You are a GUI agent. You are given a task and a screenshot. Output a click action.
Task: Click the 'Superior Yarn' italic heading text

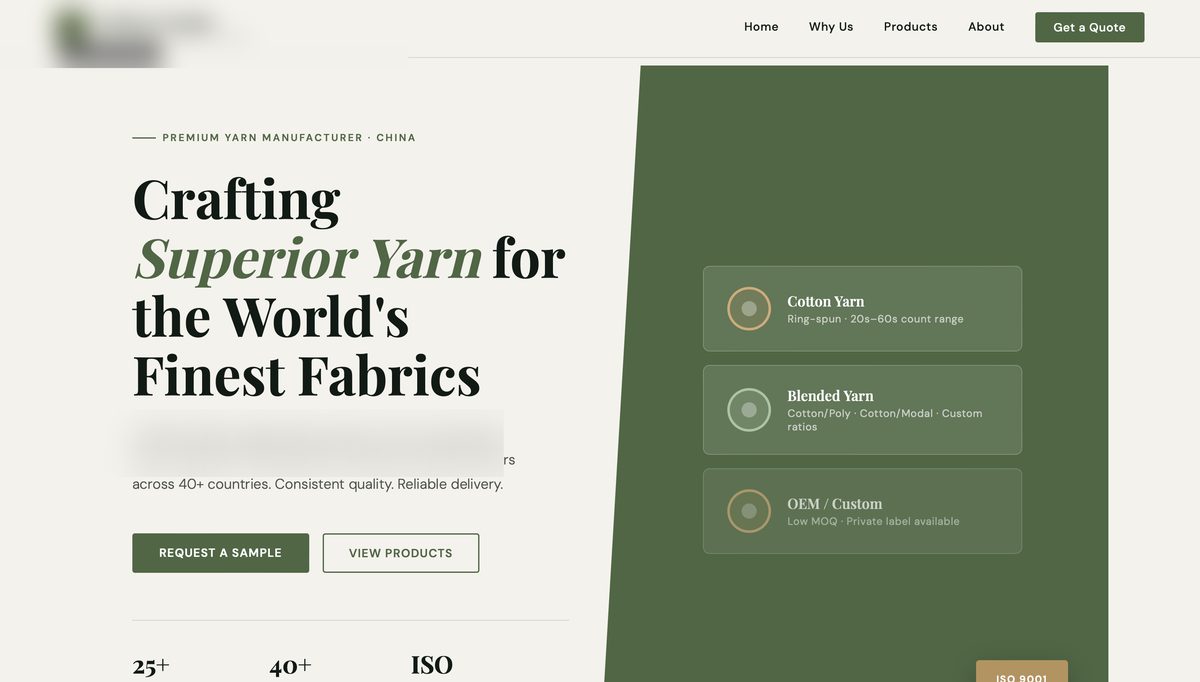[309, 258]
